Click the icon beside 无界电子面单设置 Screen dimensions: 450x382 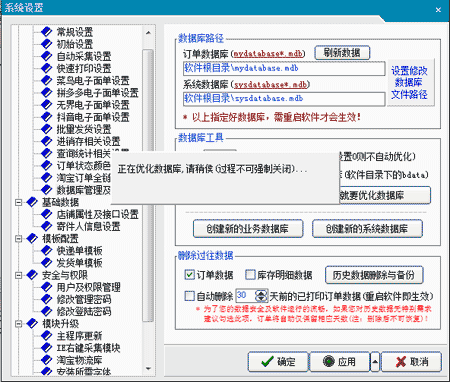(47, 105)
